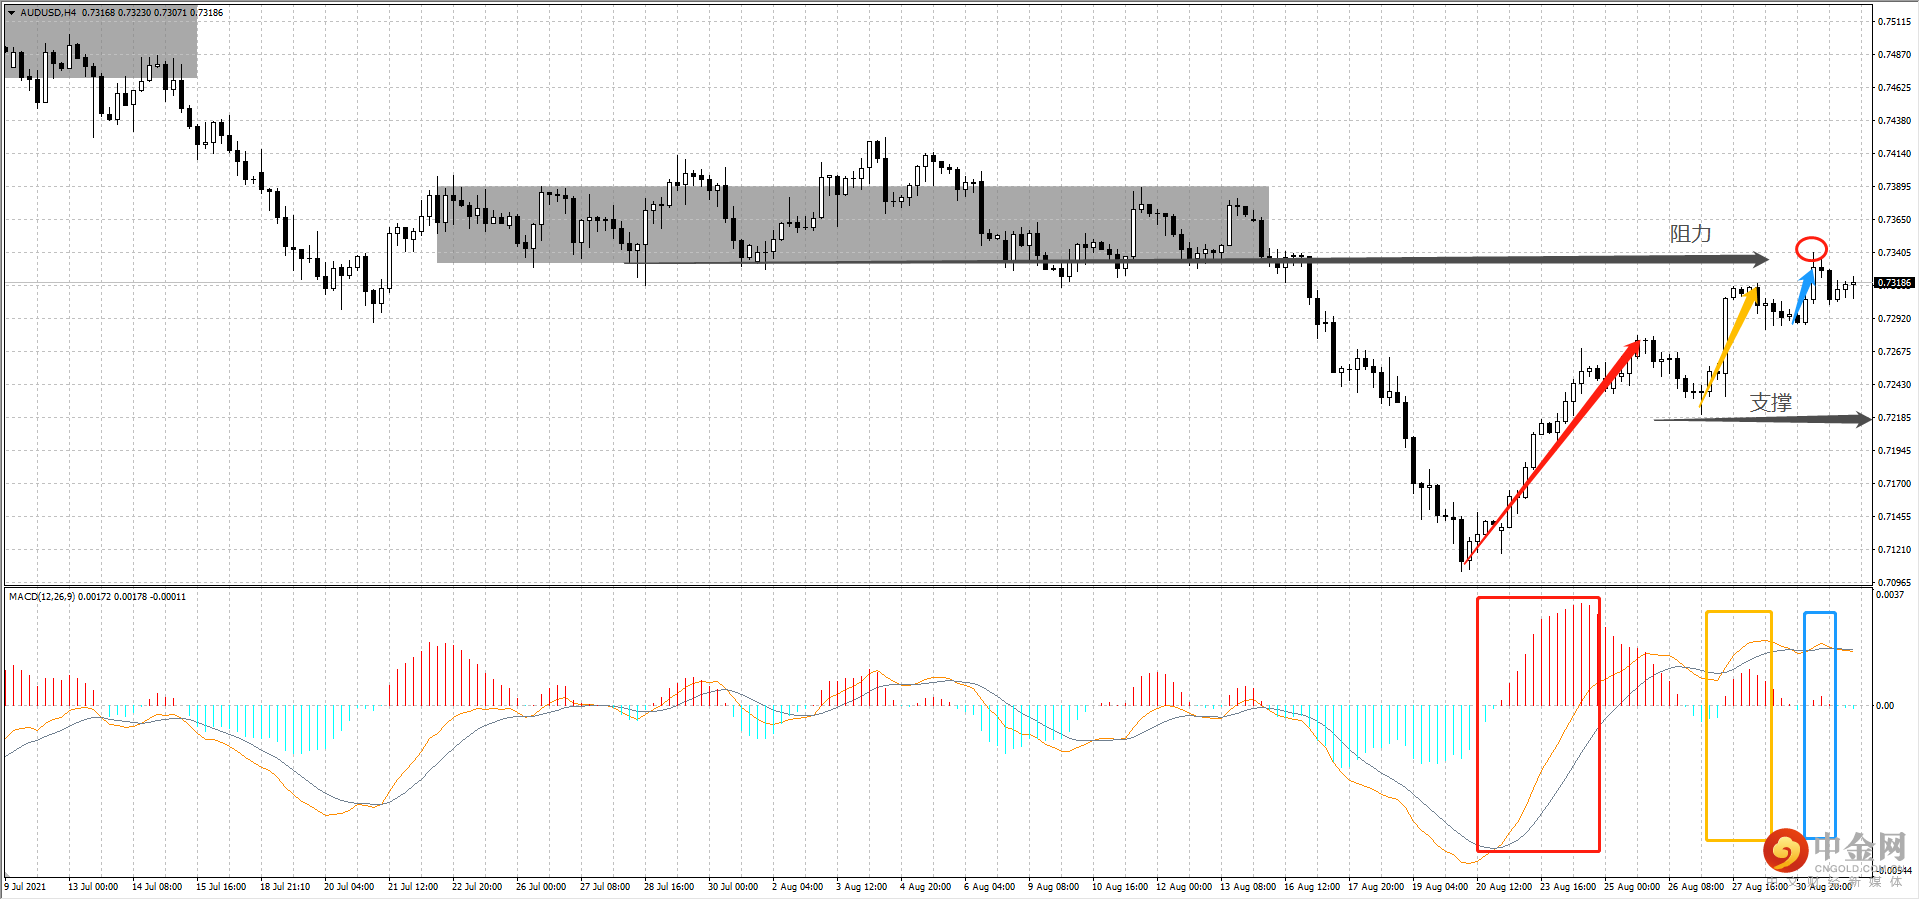Click MACD scale value 0.0037
The width and height of the screenshot is (1920, 900).
pos(1890,595)
